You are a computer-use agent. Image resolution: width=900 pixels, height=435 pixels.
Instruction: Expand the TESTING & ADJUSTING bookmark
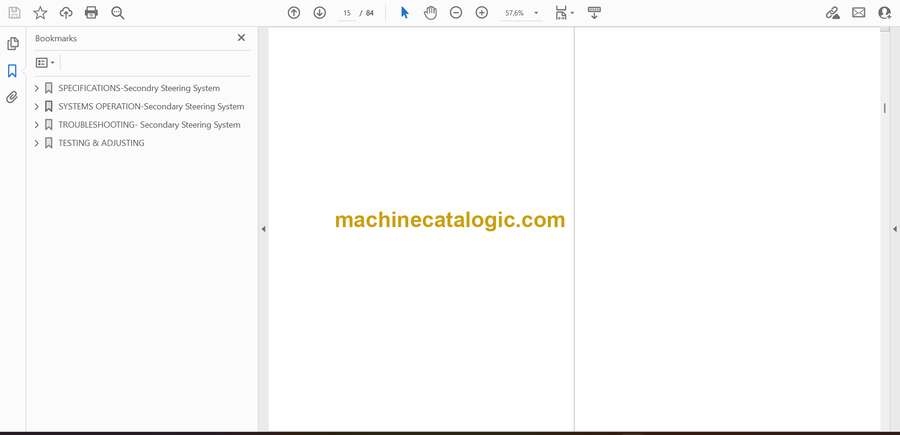click(37, 143)
